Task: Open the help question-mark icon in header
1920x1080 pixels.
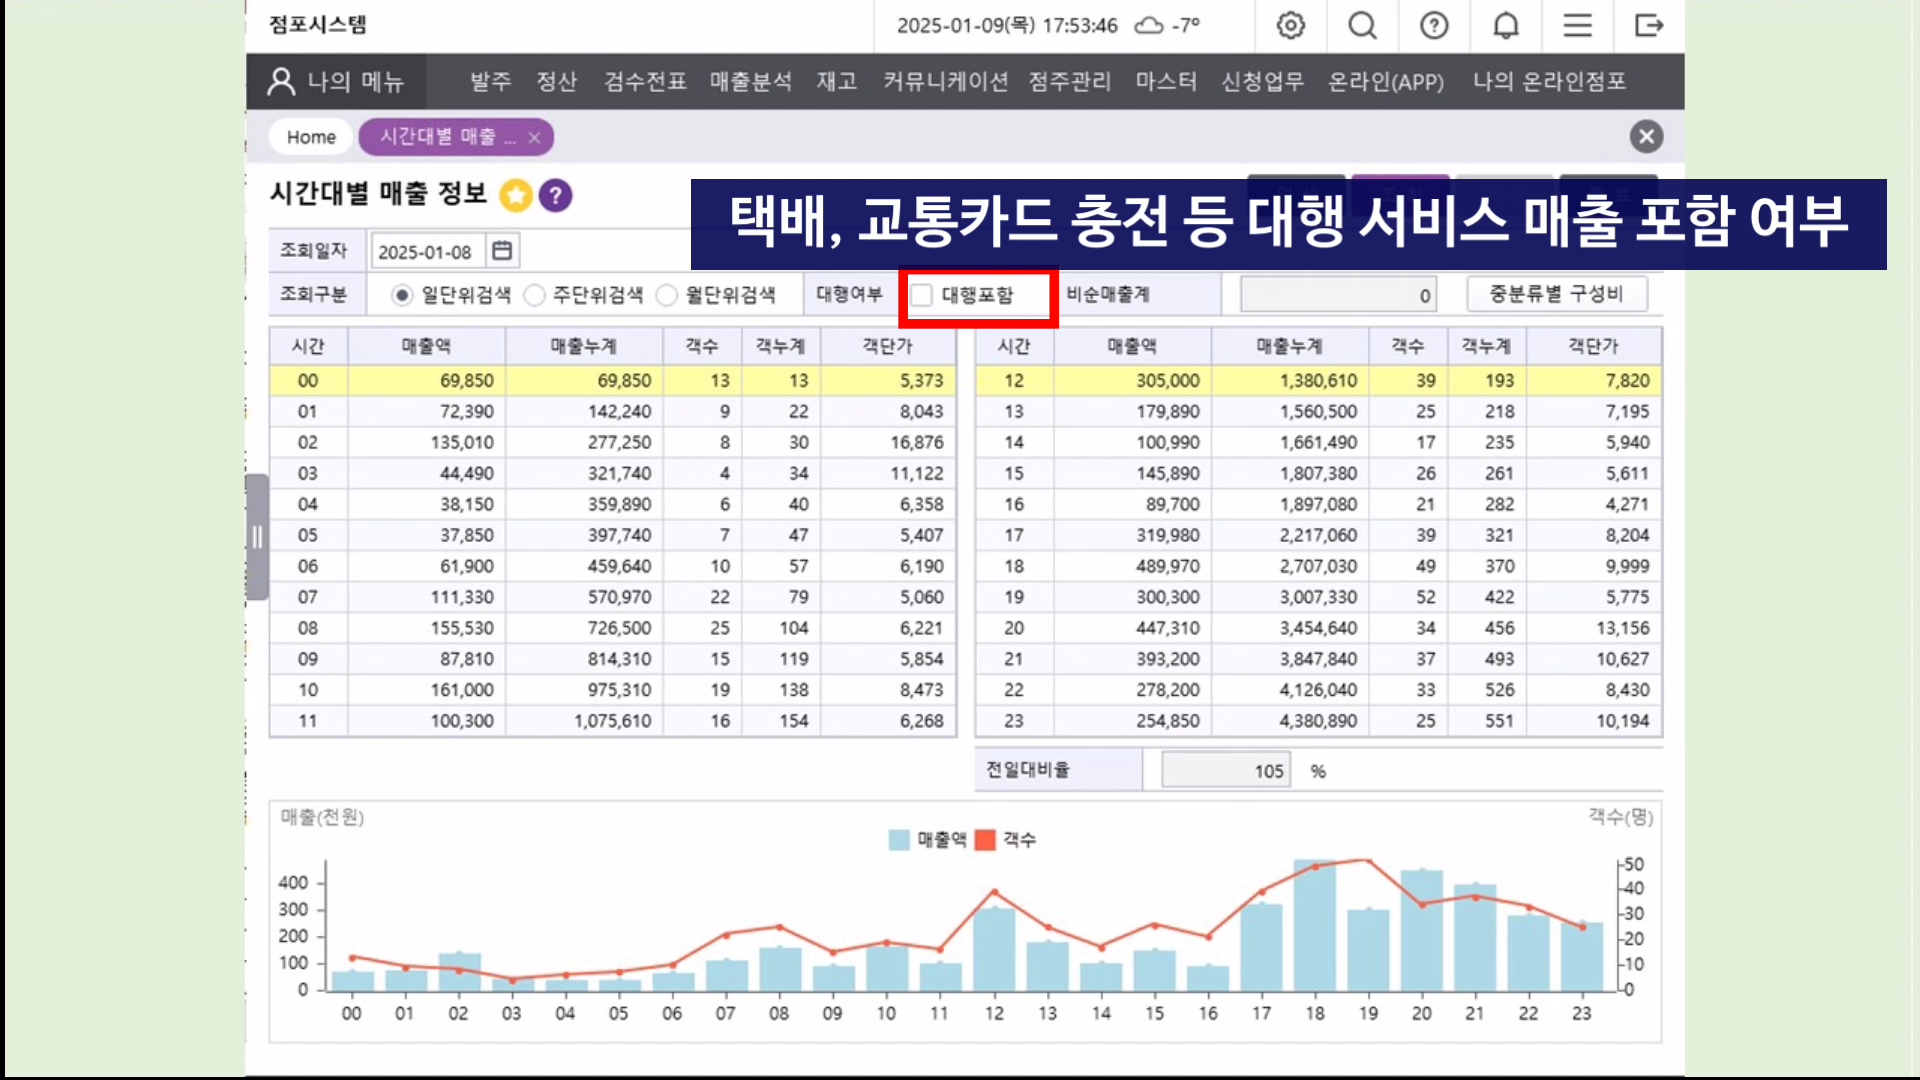Action: coord(1434,25)
